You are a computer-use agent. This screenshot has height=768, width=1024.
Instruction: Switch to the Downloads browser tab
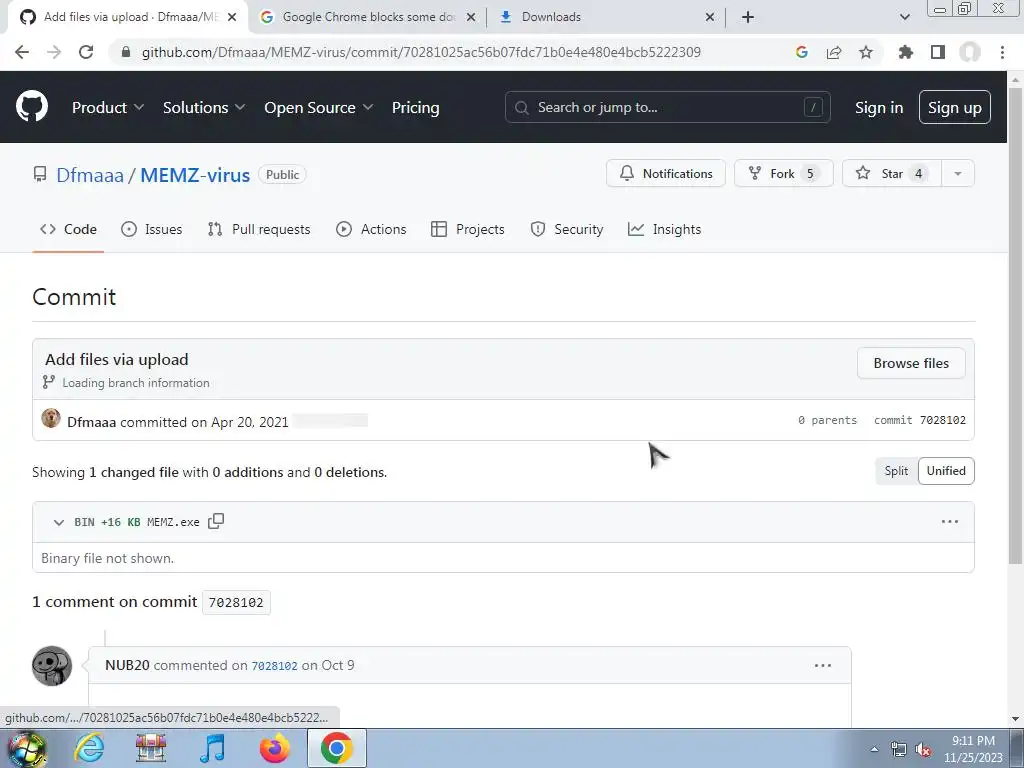(x=604, y=17)
